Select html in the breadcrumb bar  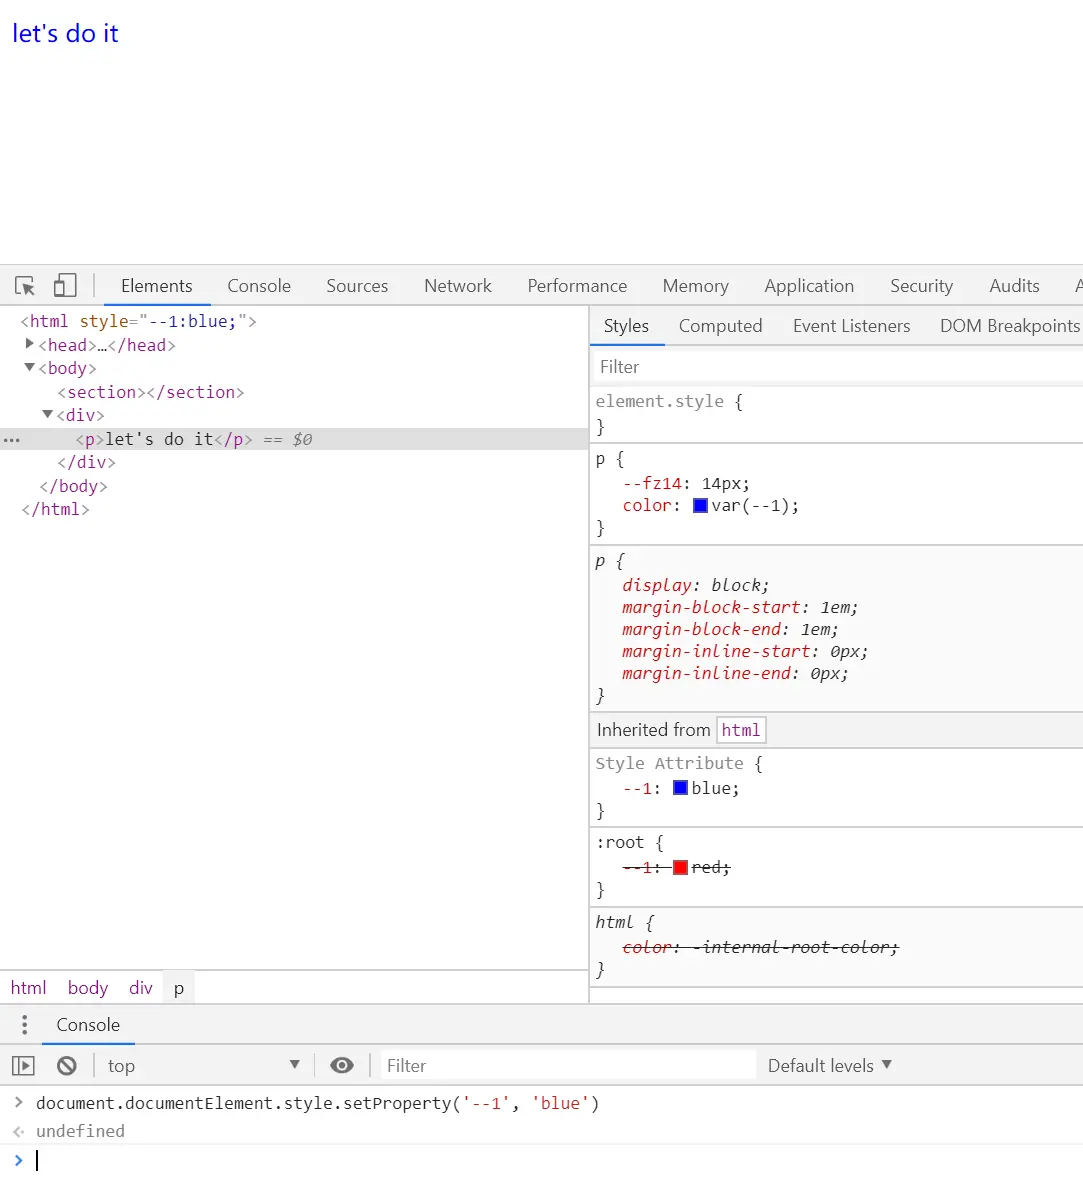tap(29, 988)
